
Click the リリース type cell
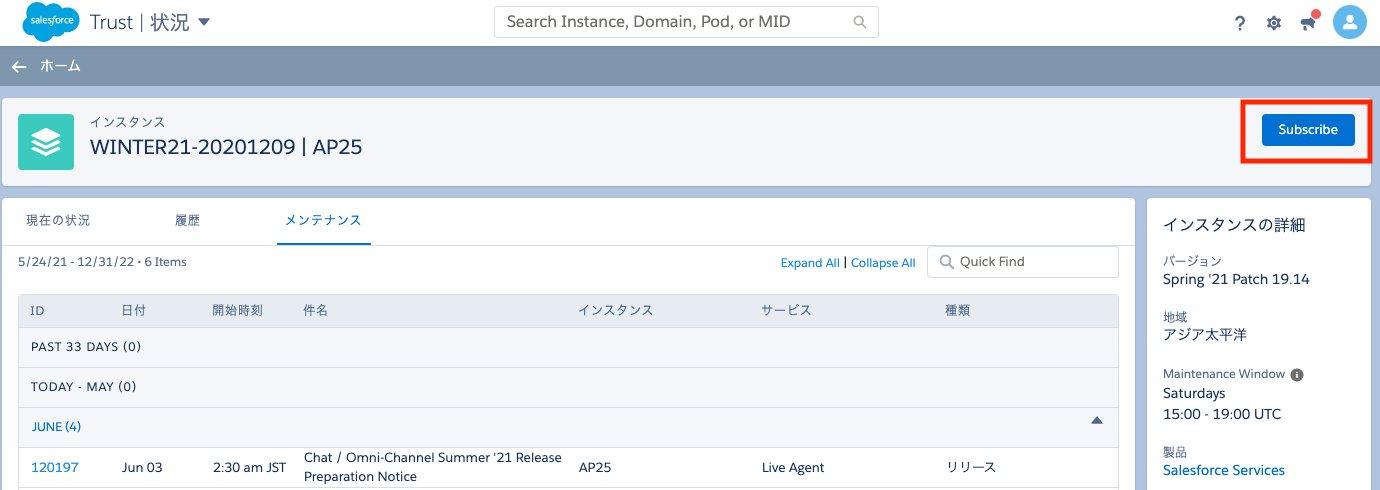971,467
